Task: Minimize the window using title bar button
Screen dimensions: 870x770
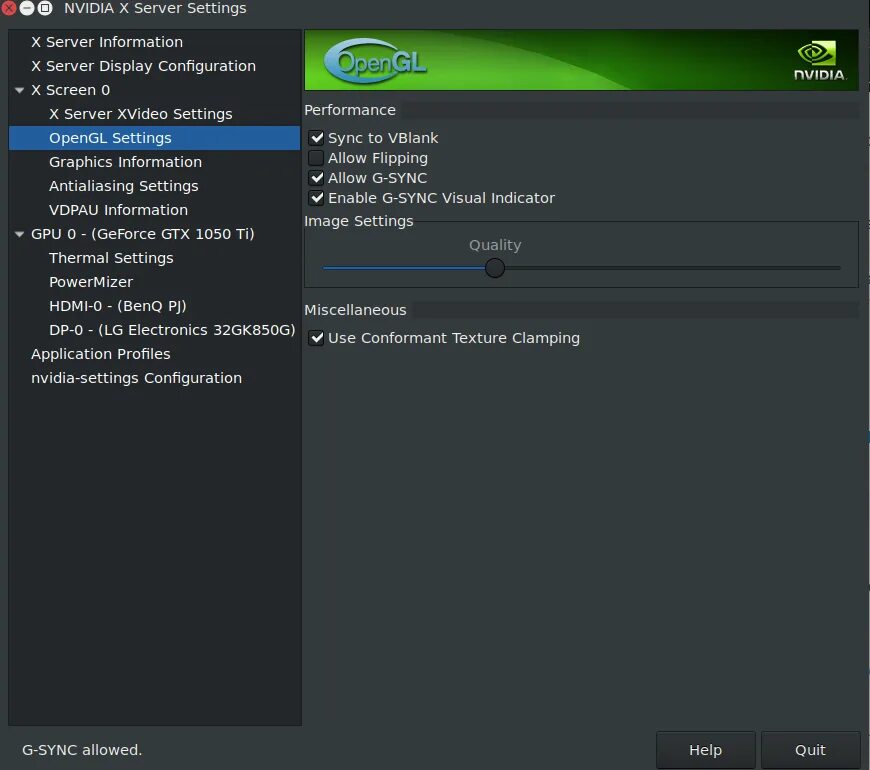Action: pyautogui.click(x=27, y=8)
